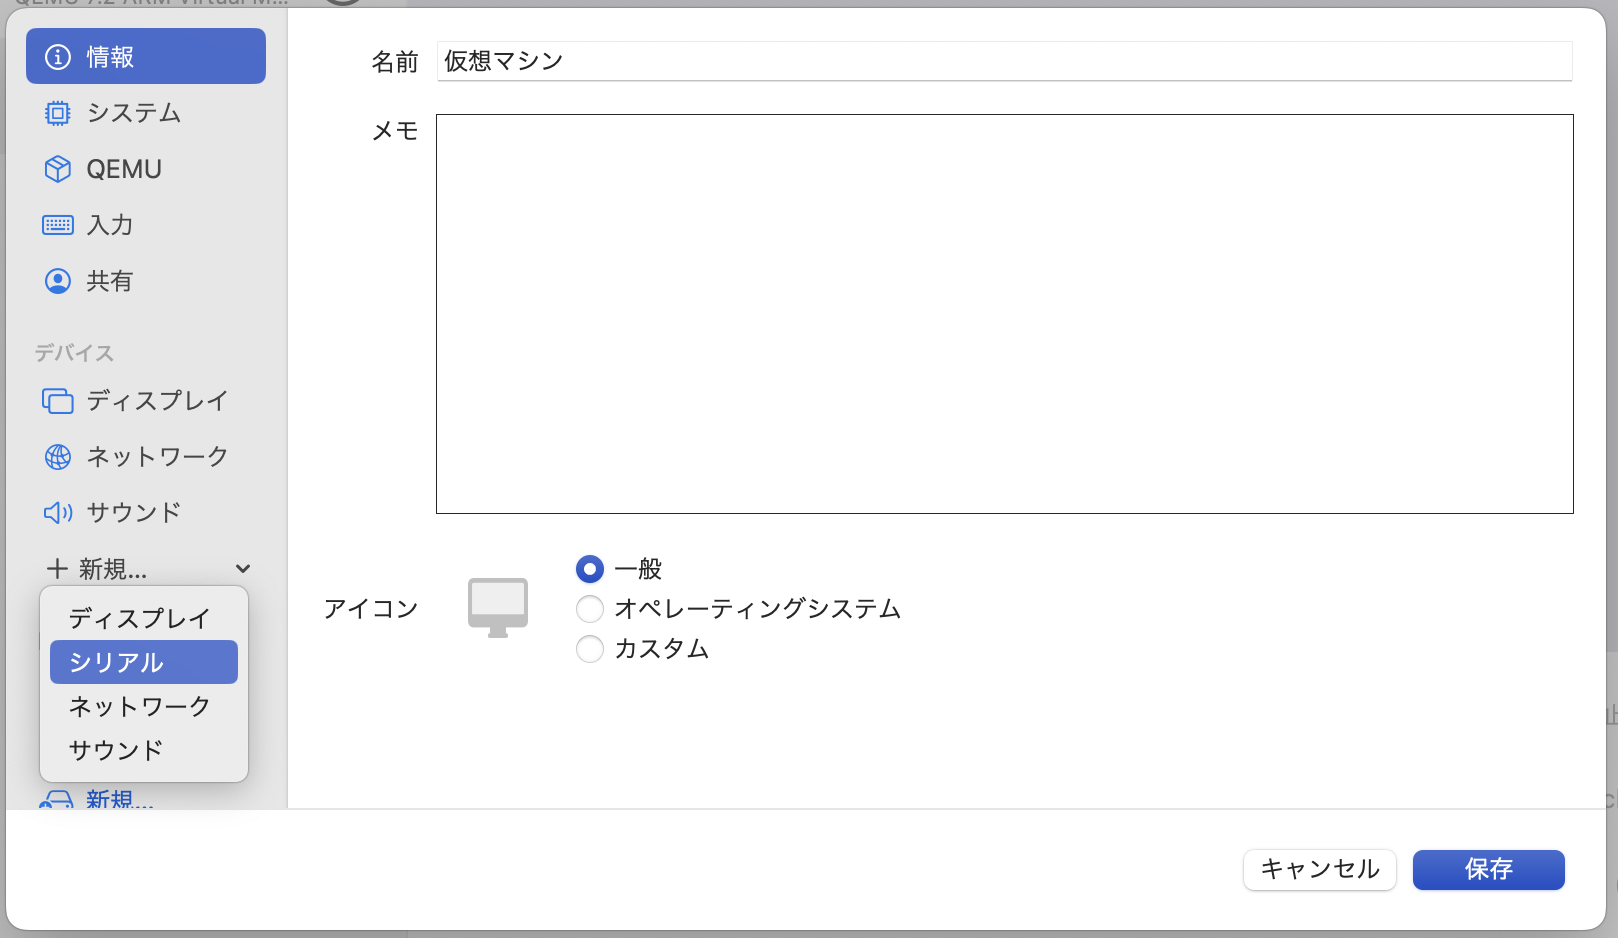Click inside the メモ text area
The height and width of the screenshot is (938, 1618).
tap(1005, 314)
